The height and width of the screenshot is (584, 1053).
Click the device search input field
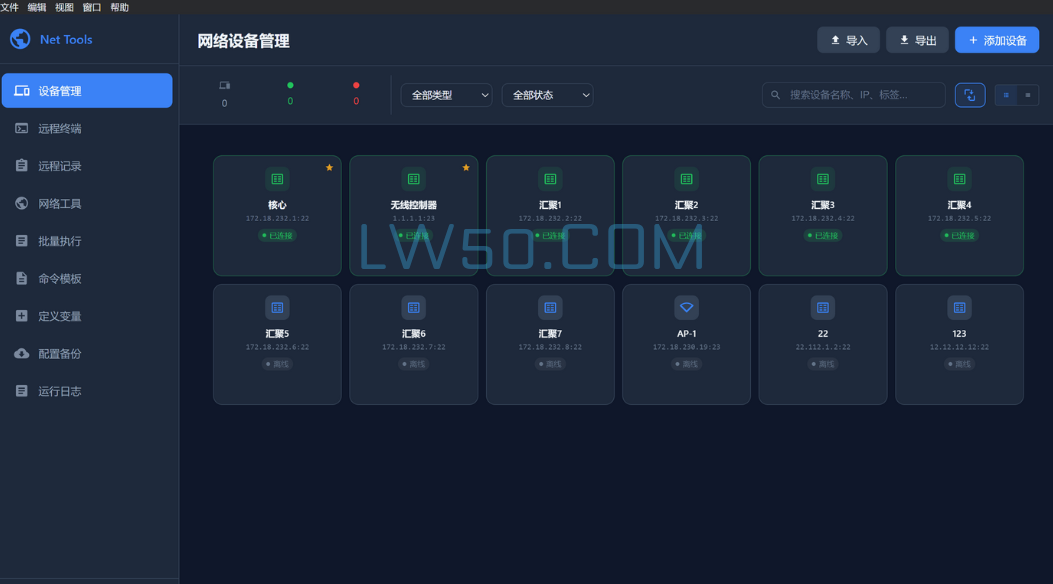point(853,95)
